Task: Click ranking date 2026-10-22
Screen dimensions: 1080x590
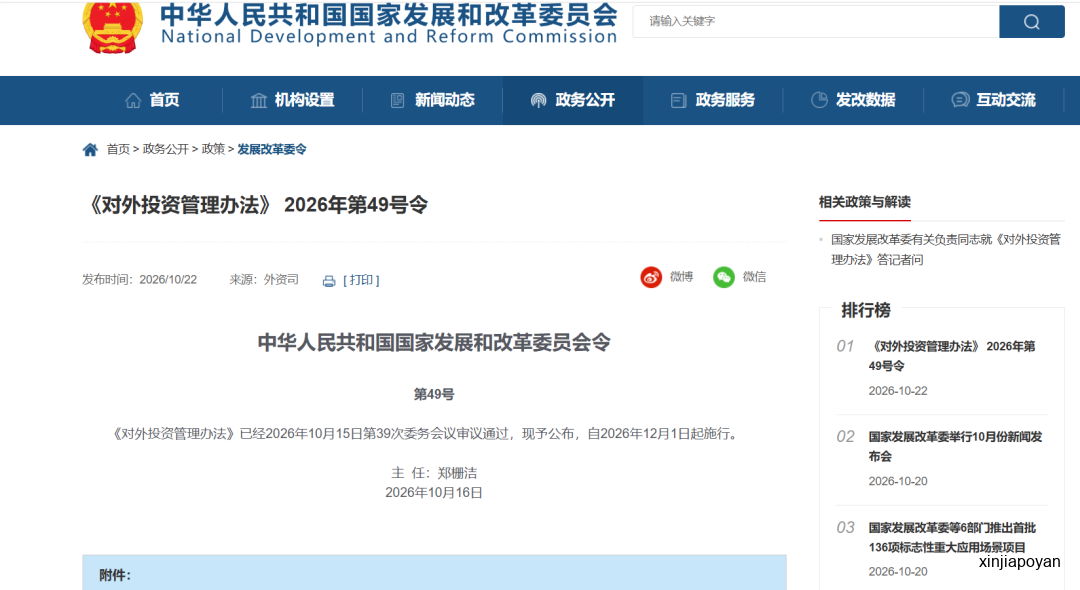Action: tap(897, 391)
